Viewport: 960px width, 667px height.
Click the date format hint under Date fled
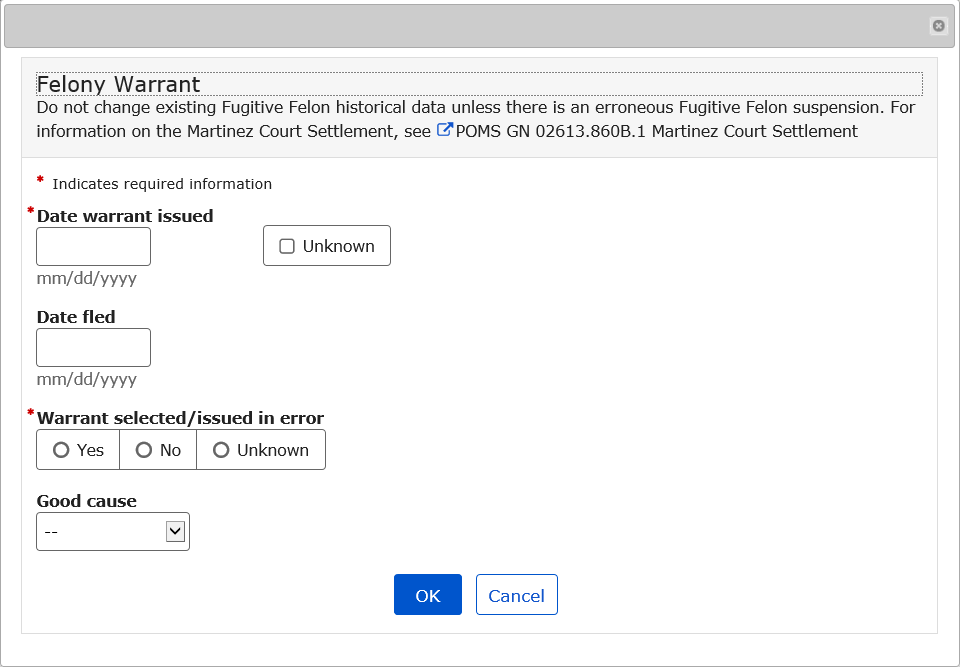(87, 380)
